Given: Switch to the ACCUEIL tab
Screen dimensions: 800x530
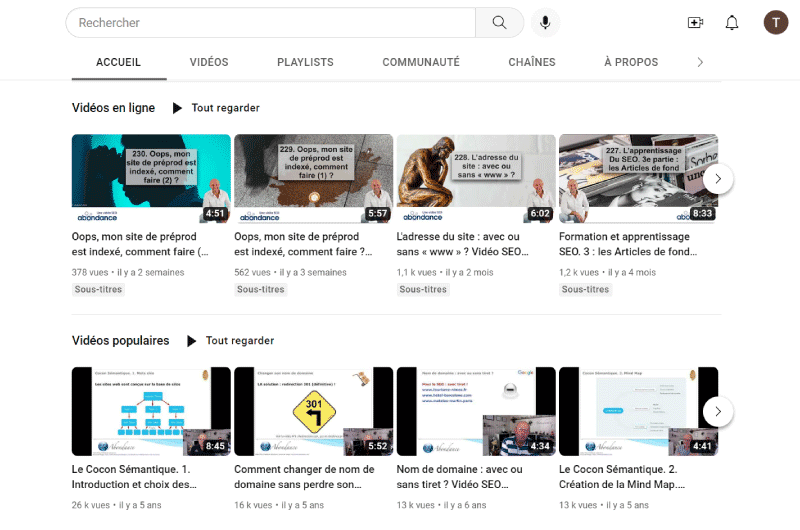Looking at the screenshot, I should point(118,62).
